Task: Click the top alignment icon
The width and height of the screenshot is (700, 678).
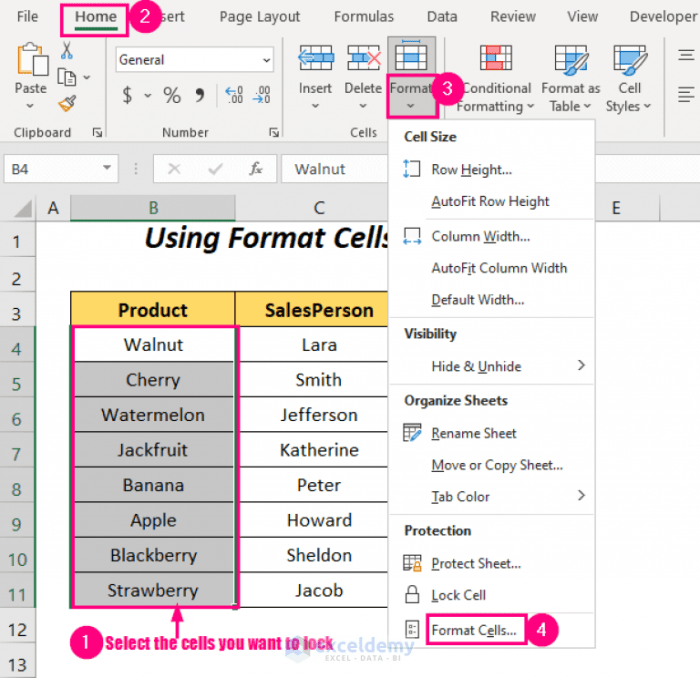Action: click(x=686, y=55)
